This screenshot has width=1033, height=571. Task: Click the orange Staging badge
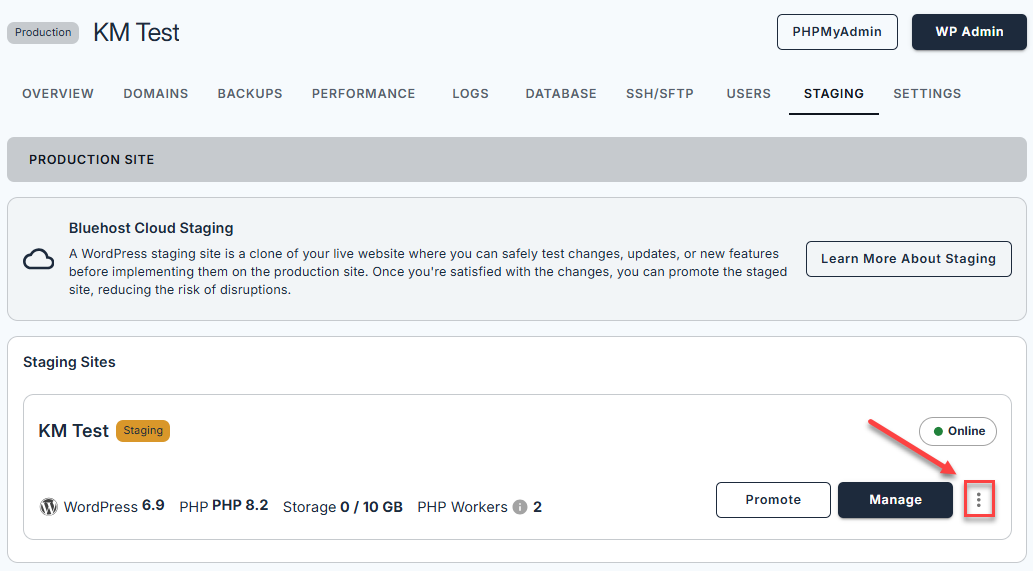click(x=143, y=431)
